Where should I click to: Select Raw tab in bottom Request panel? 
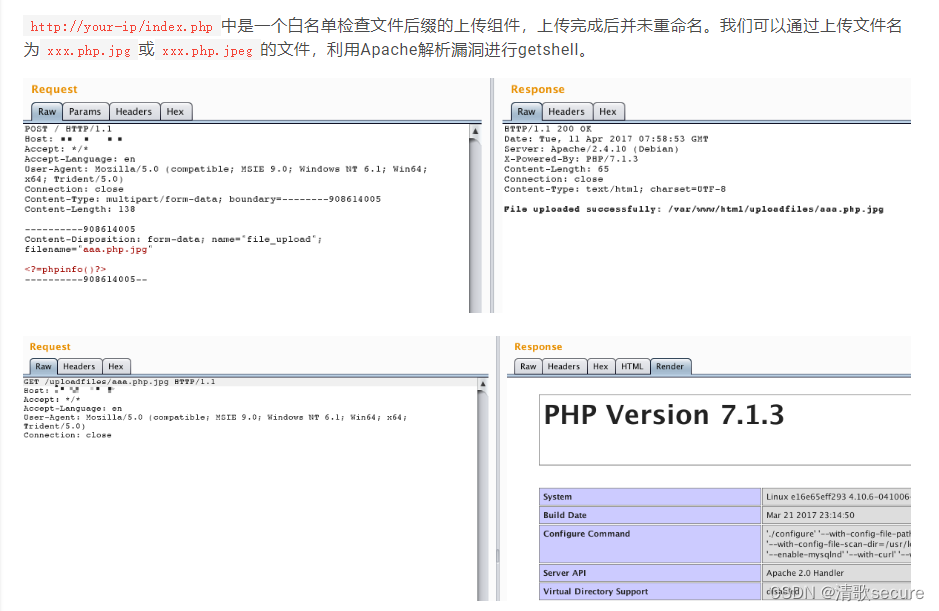point(44,366)
